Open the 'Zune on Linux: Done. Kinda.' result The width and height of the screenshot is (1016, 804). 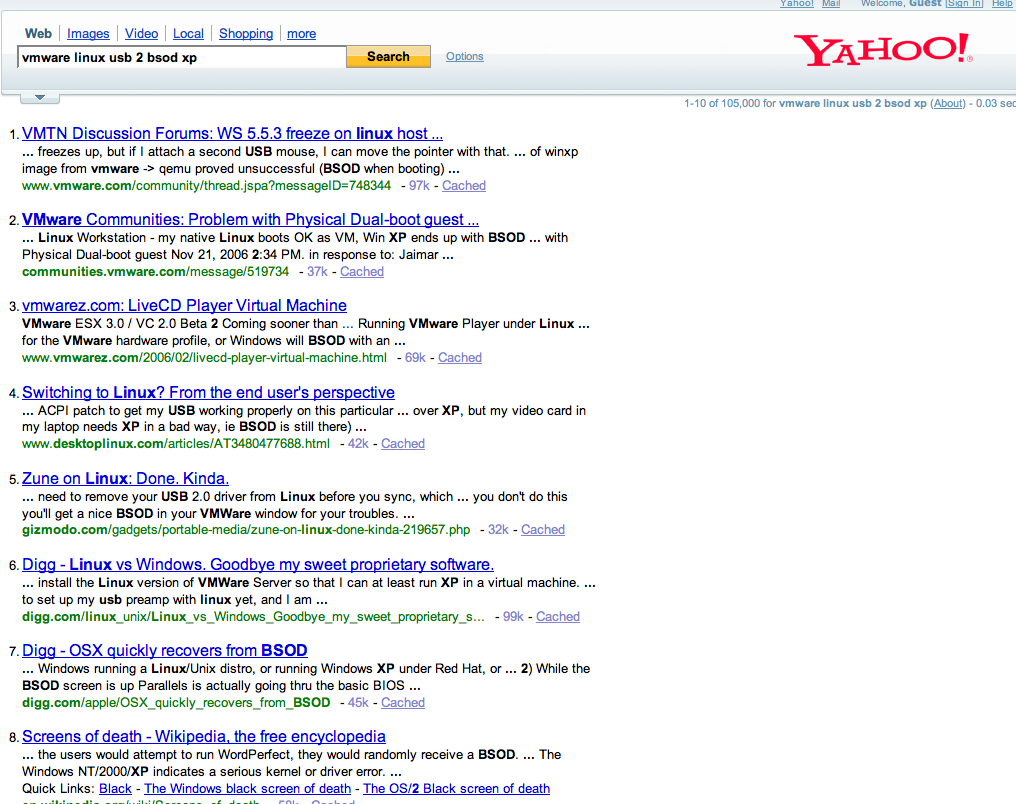[x=125, y=479]
